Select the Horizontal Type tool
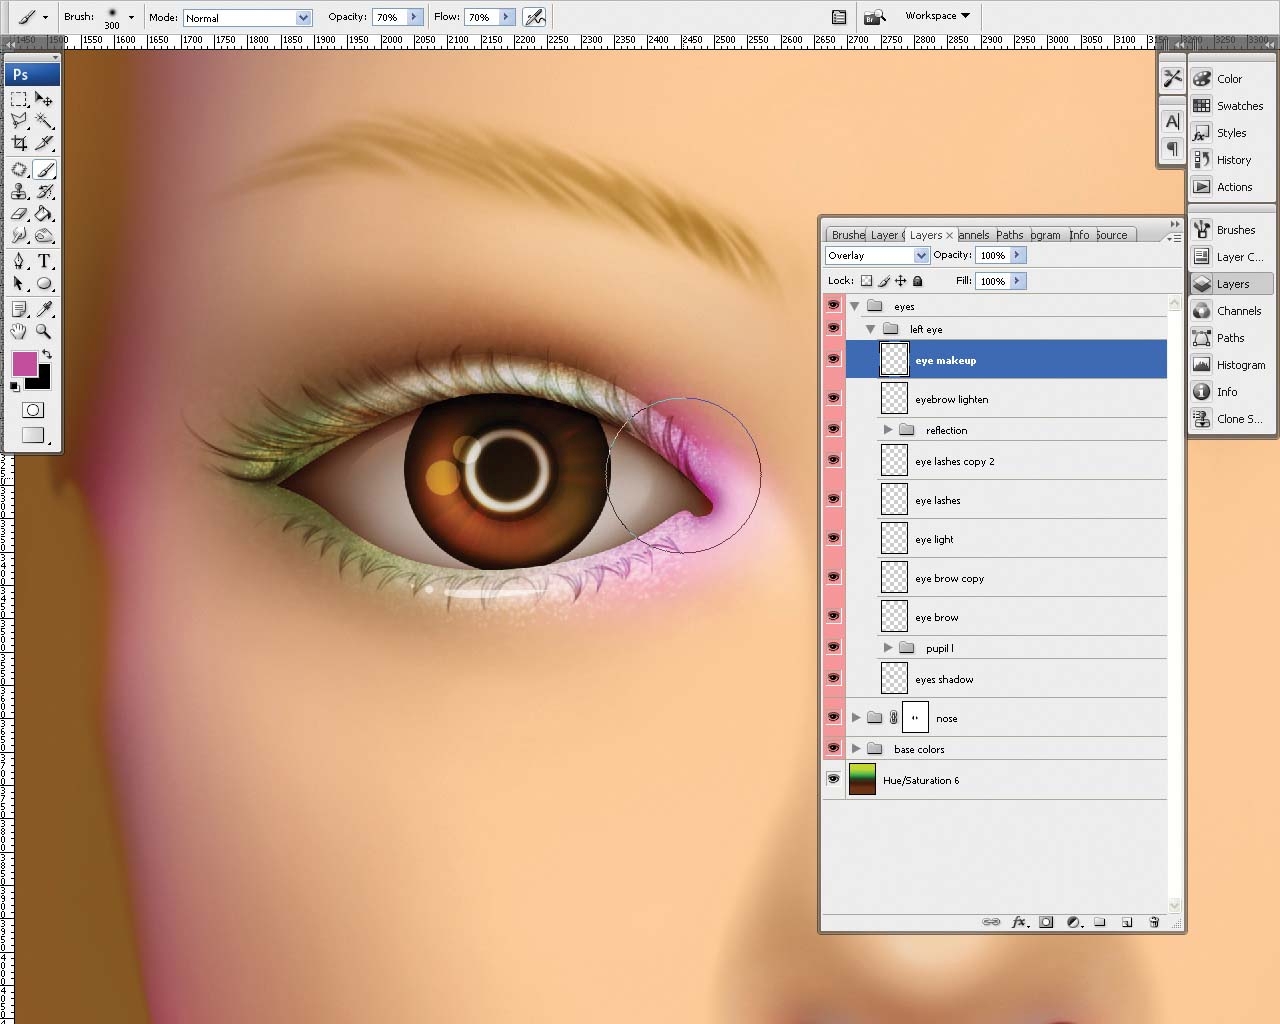 pos(44,262)
